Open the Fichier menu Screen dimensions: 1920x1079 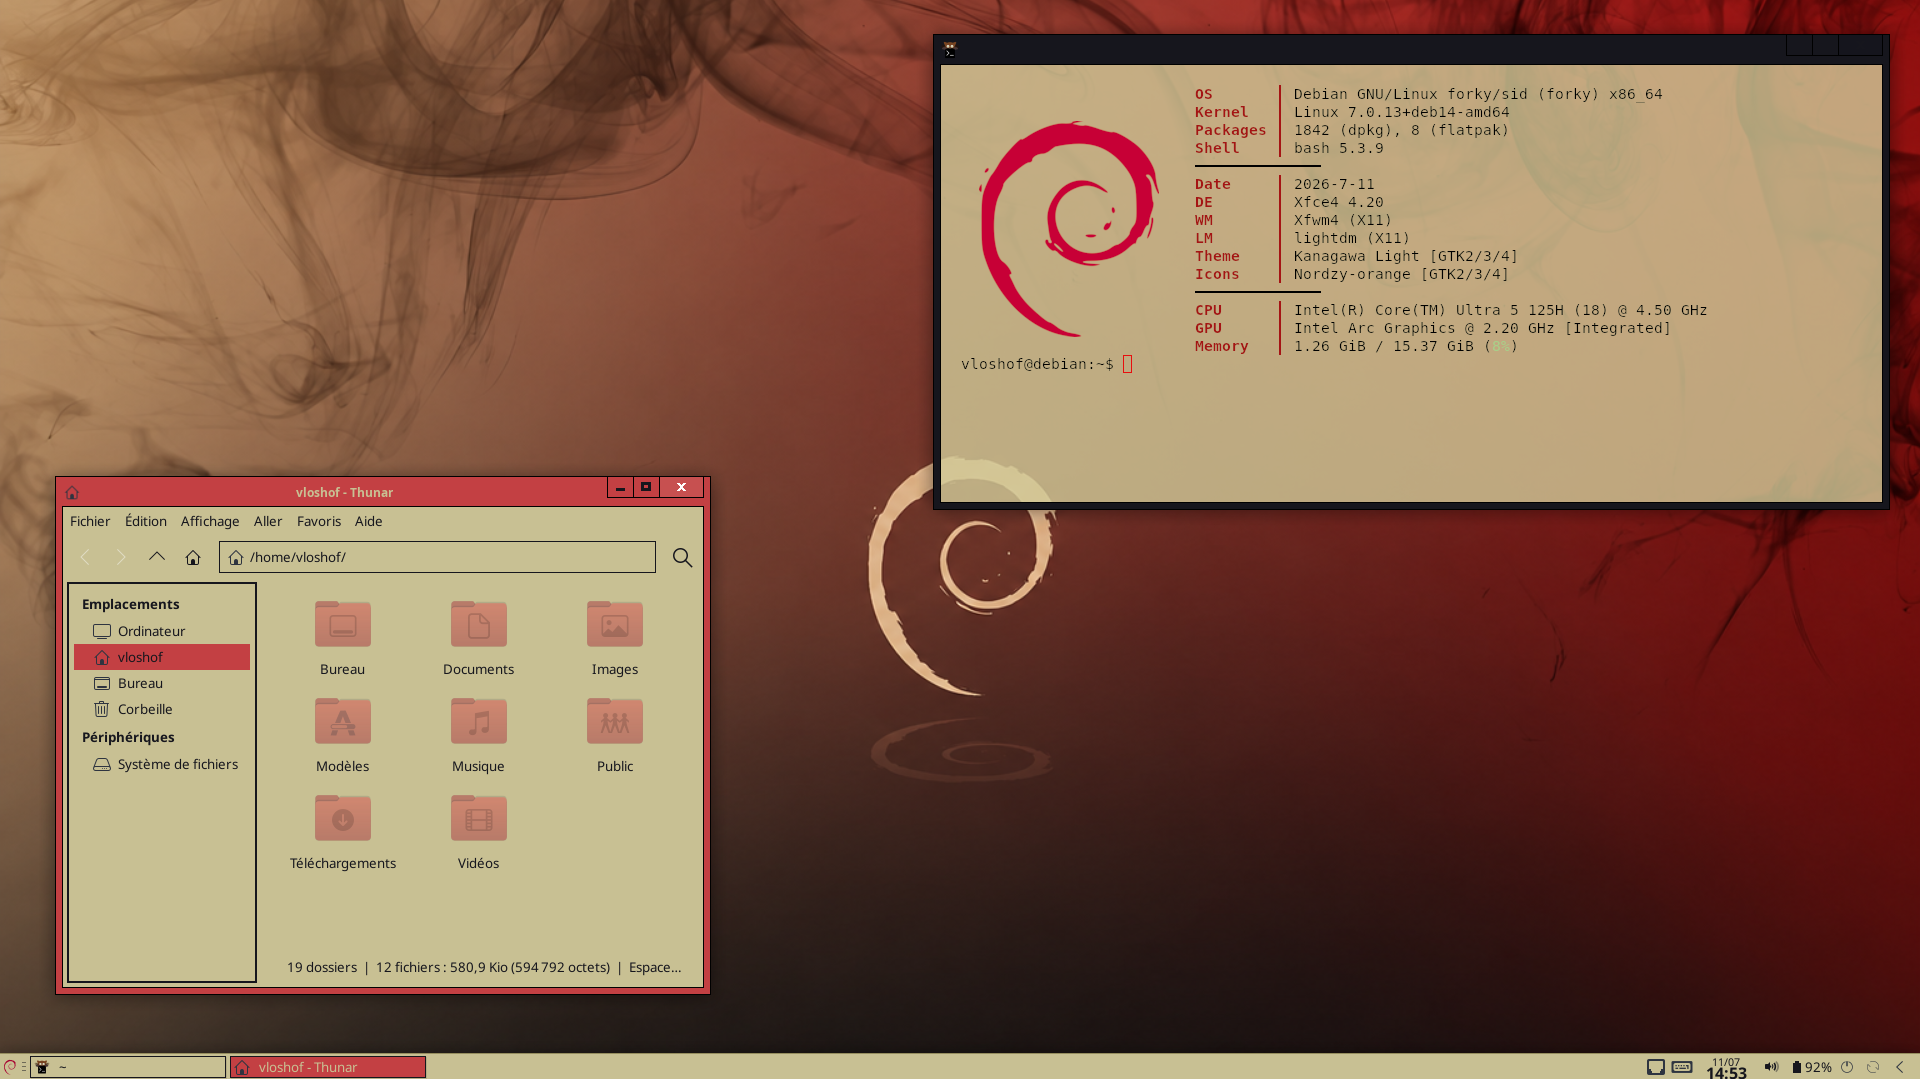pyautogui.click(x=90, y=521)
